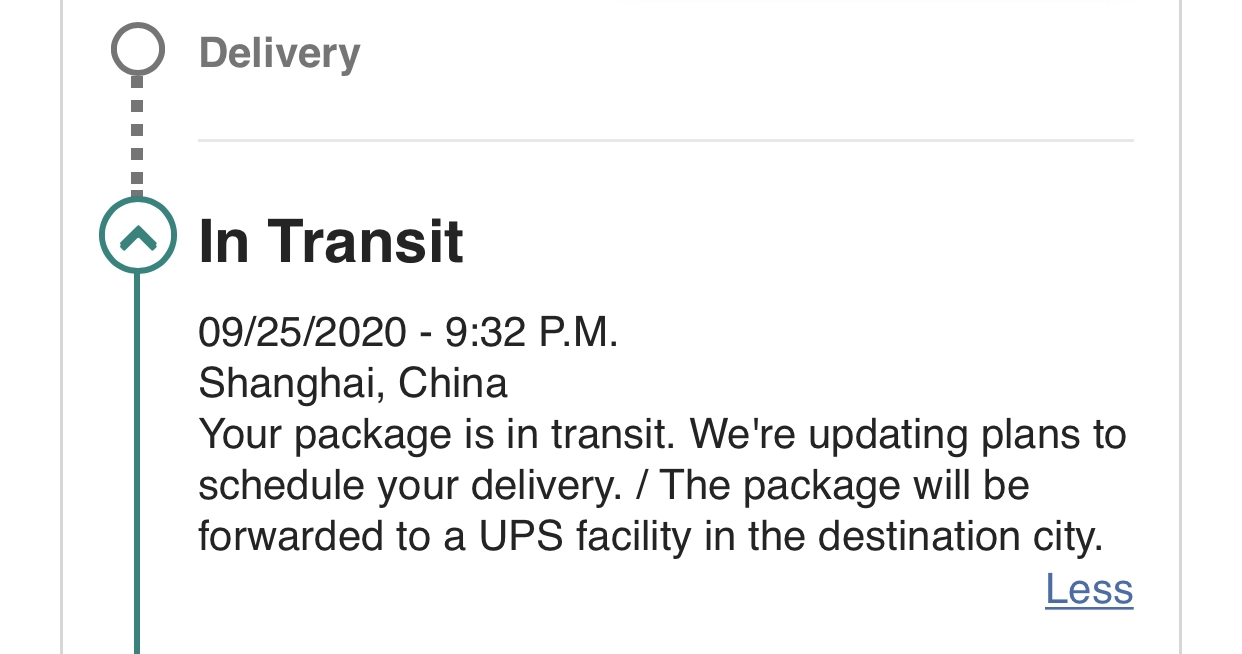This screenshot has height=654, width=1242.
Task: Click "We're updating plans to" text
Action: pos(908,435)
